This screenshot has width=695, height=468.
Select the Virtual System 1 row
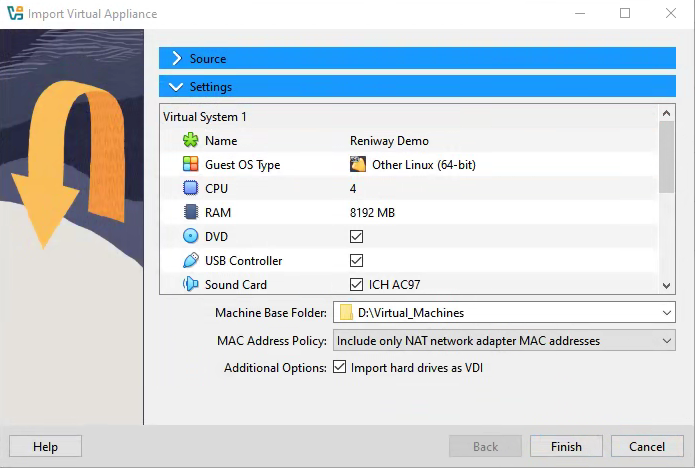410,117
